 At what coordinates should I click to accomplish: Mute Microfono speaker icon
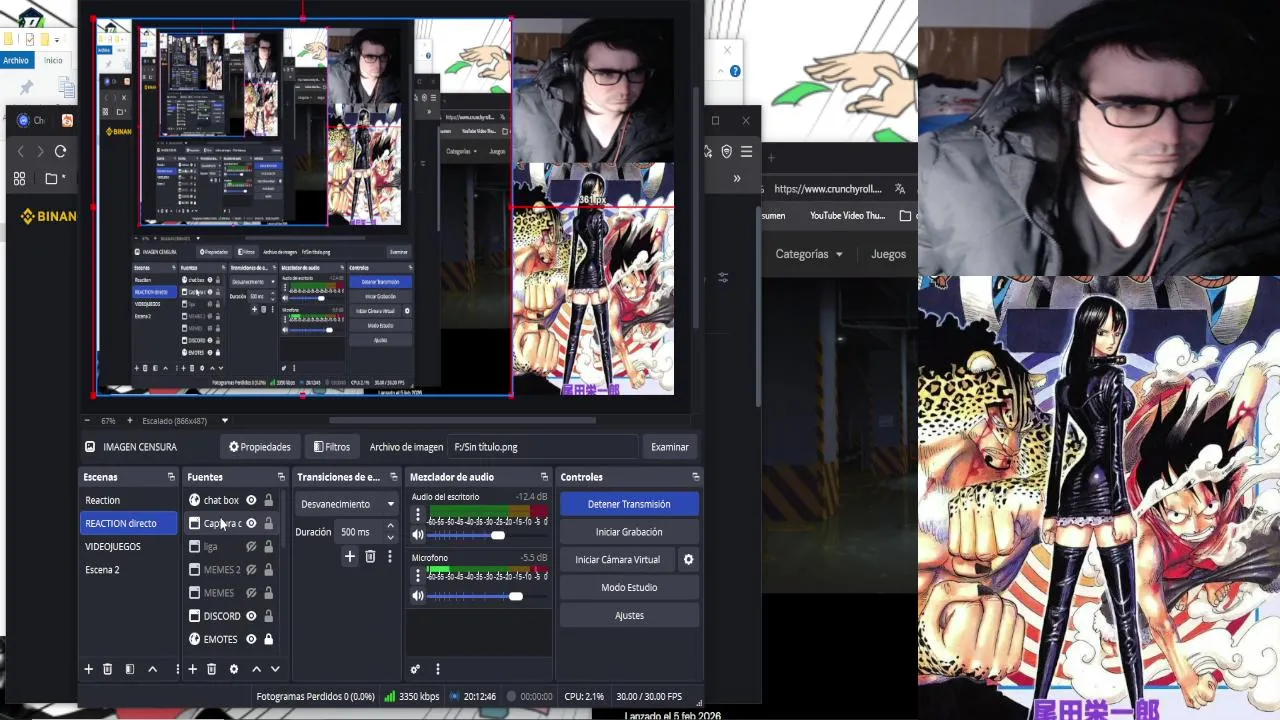click(418, 596)
